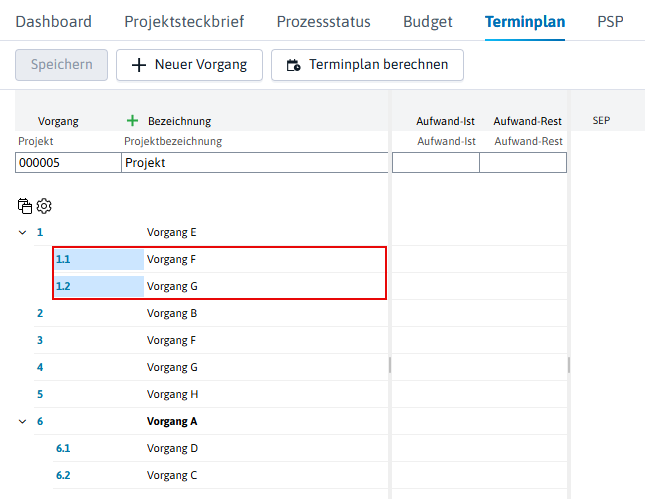Open task link 6.1 Vorgang D

point(63,448)
